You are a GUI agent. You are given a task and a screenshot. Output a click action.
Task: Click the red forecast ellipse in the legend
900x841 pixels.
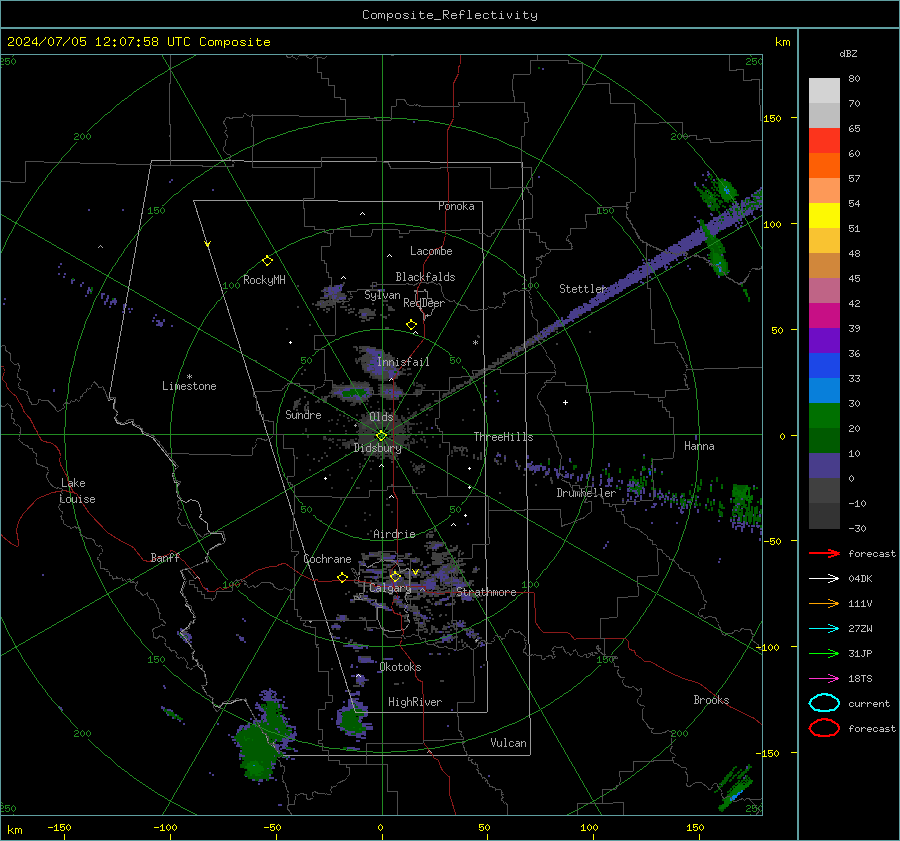pyautogui.click(x=824, y=728)
